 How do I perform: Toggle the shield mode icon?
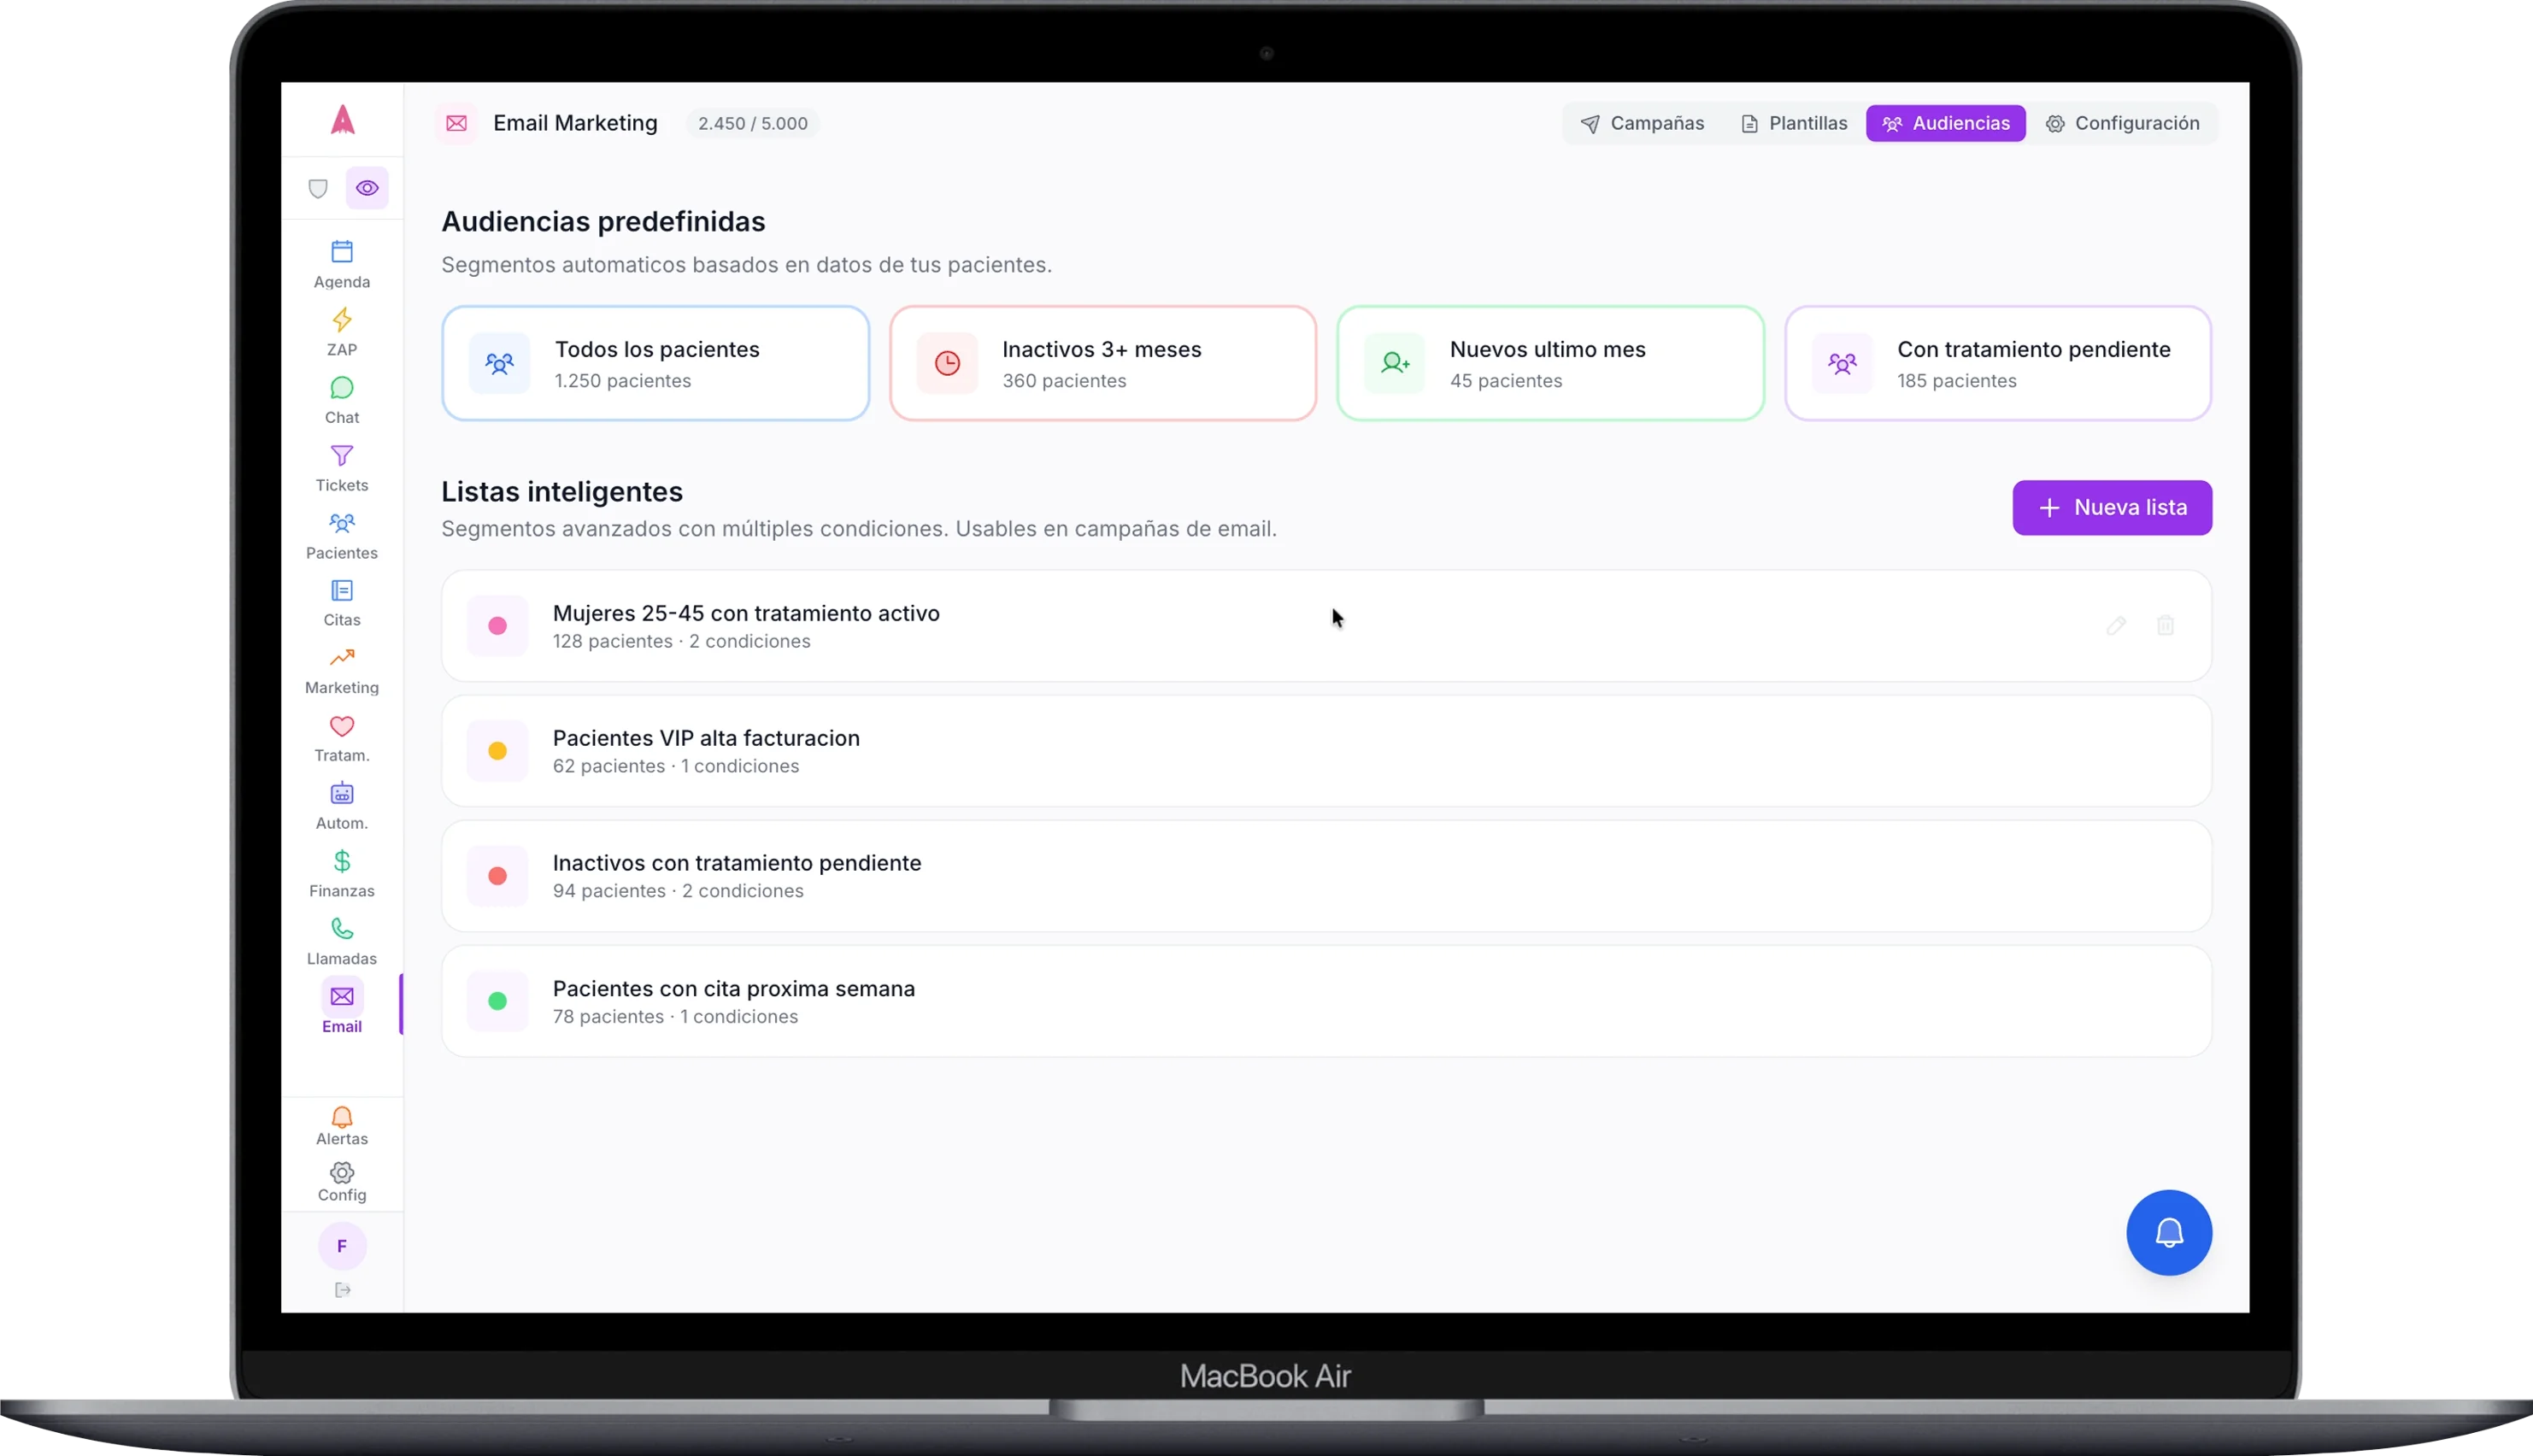tap(318, 188)
